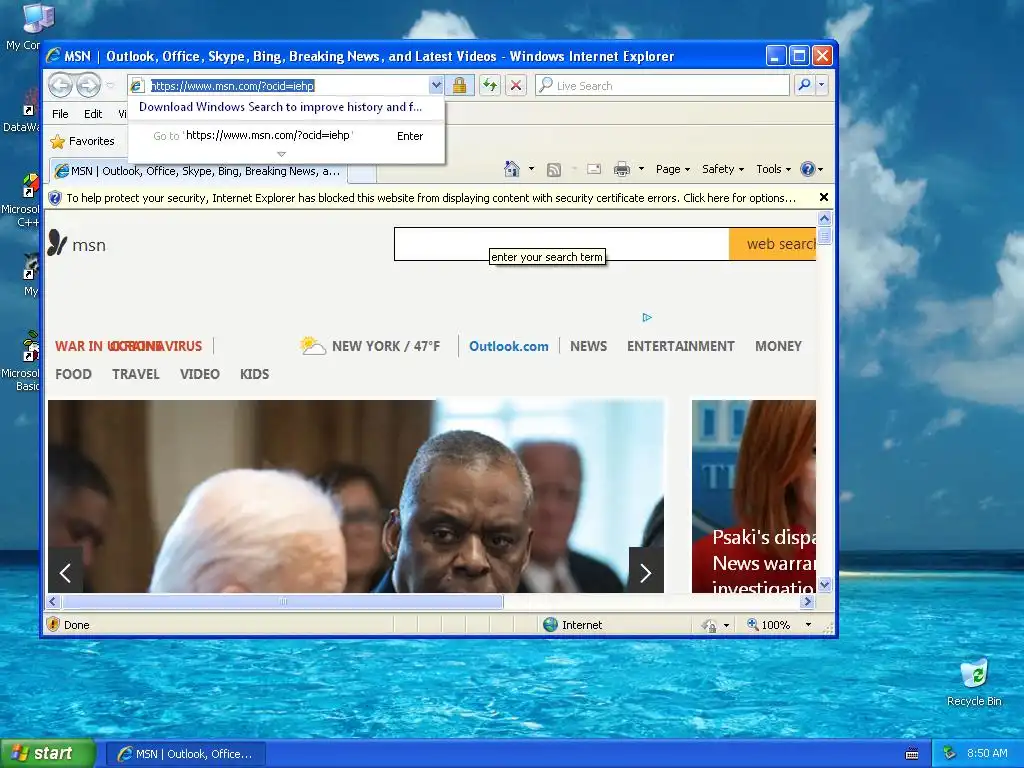Open the Tools menu
Image resolution: width=1024 pixels, height=768 pixels.
click(773, 169)
